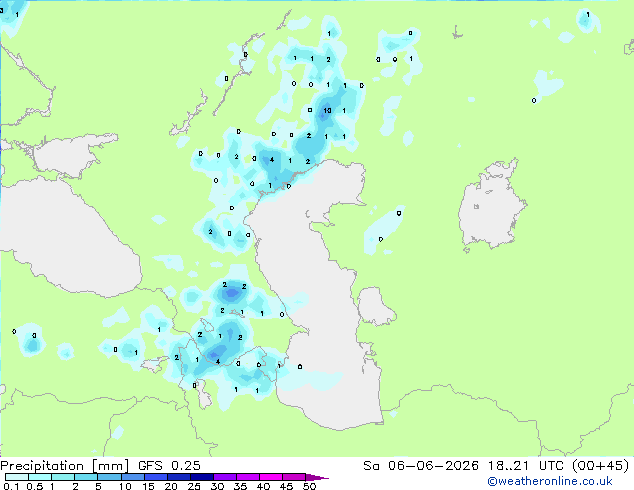Select the 30–35 mm purple legend swatch

[x=225, y=477]
